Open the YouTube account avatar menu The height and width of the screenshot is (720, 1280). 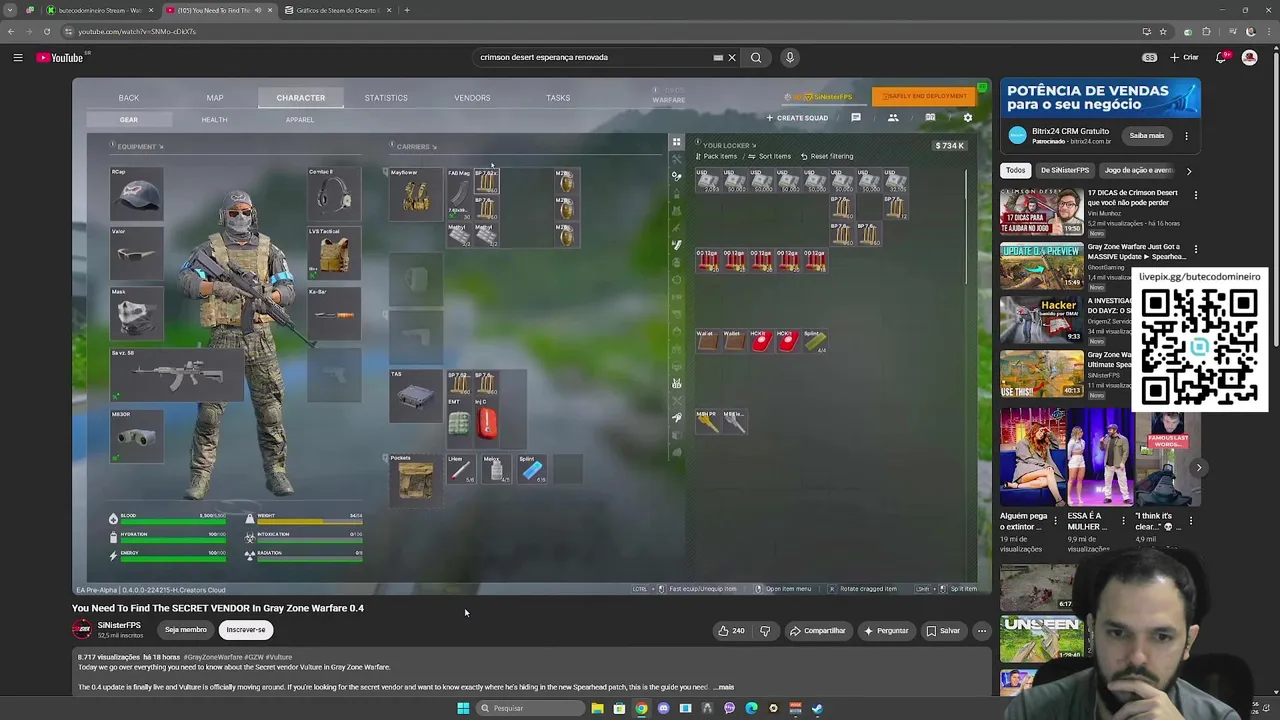point(1249,57)
